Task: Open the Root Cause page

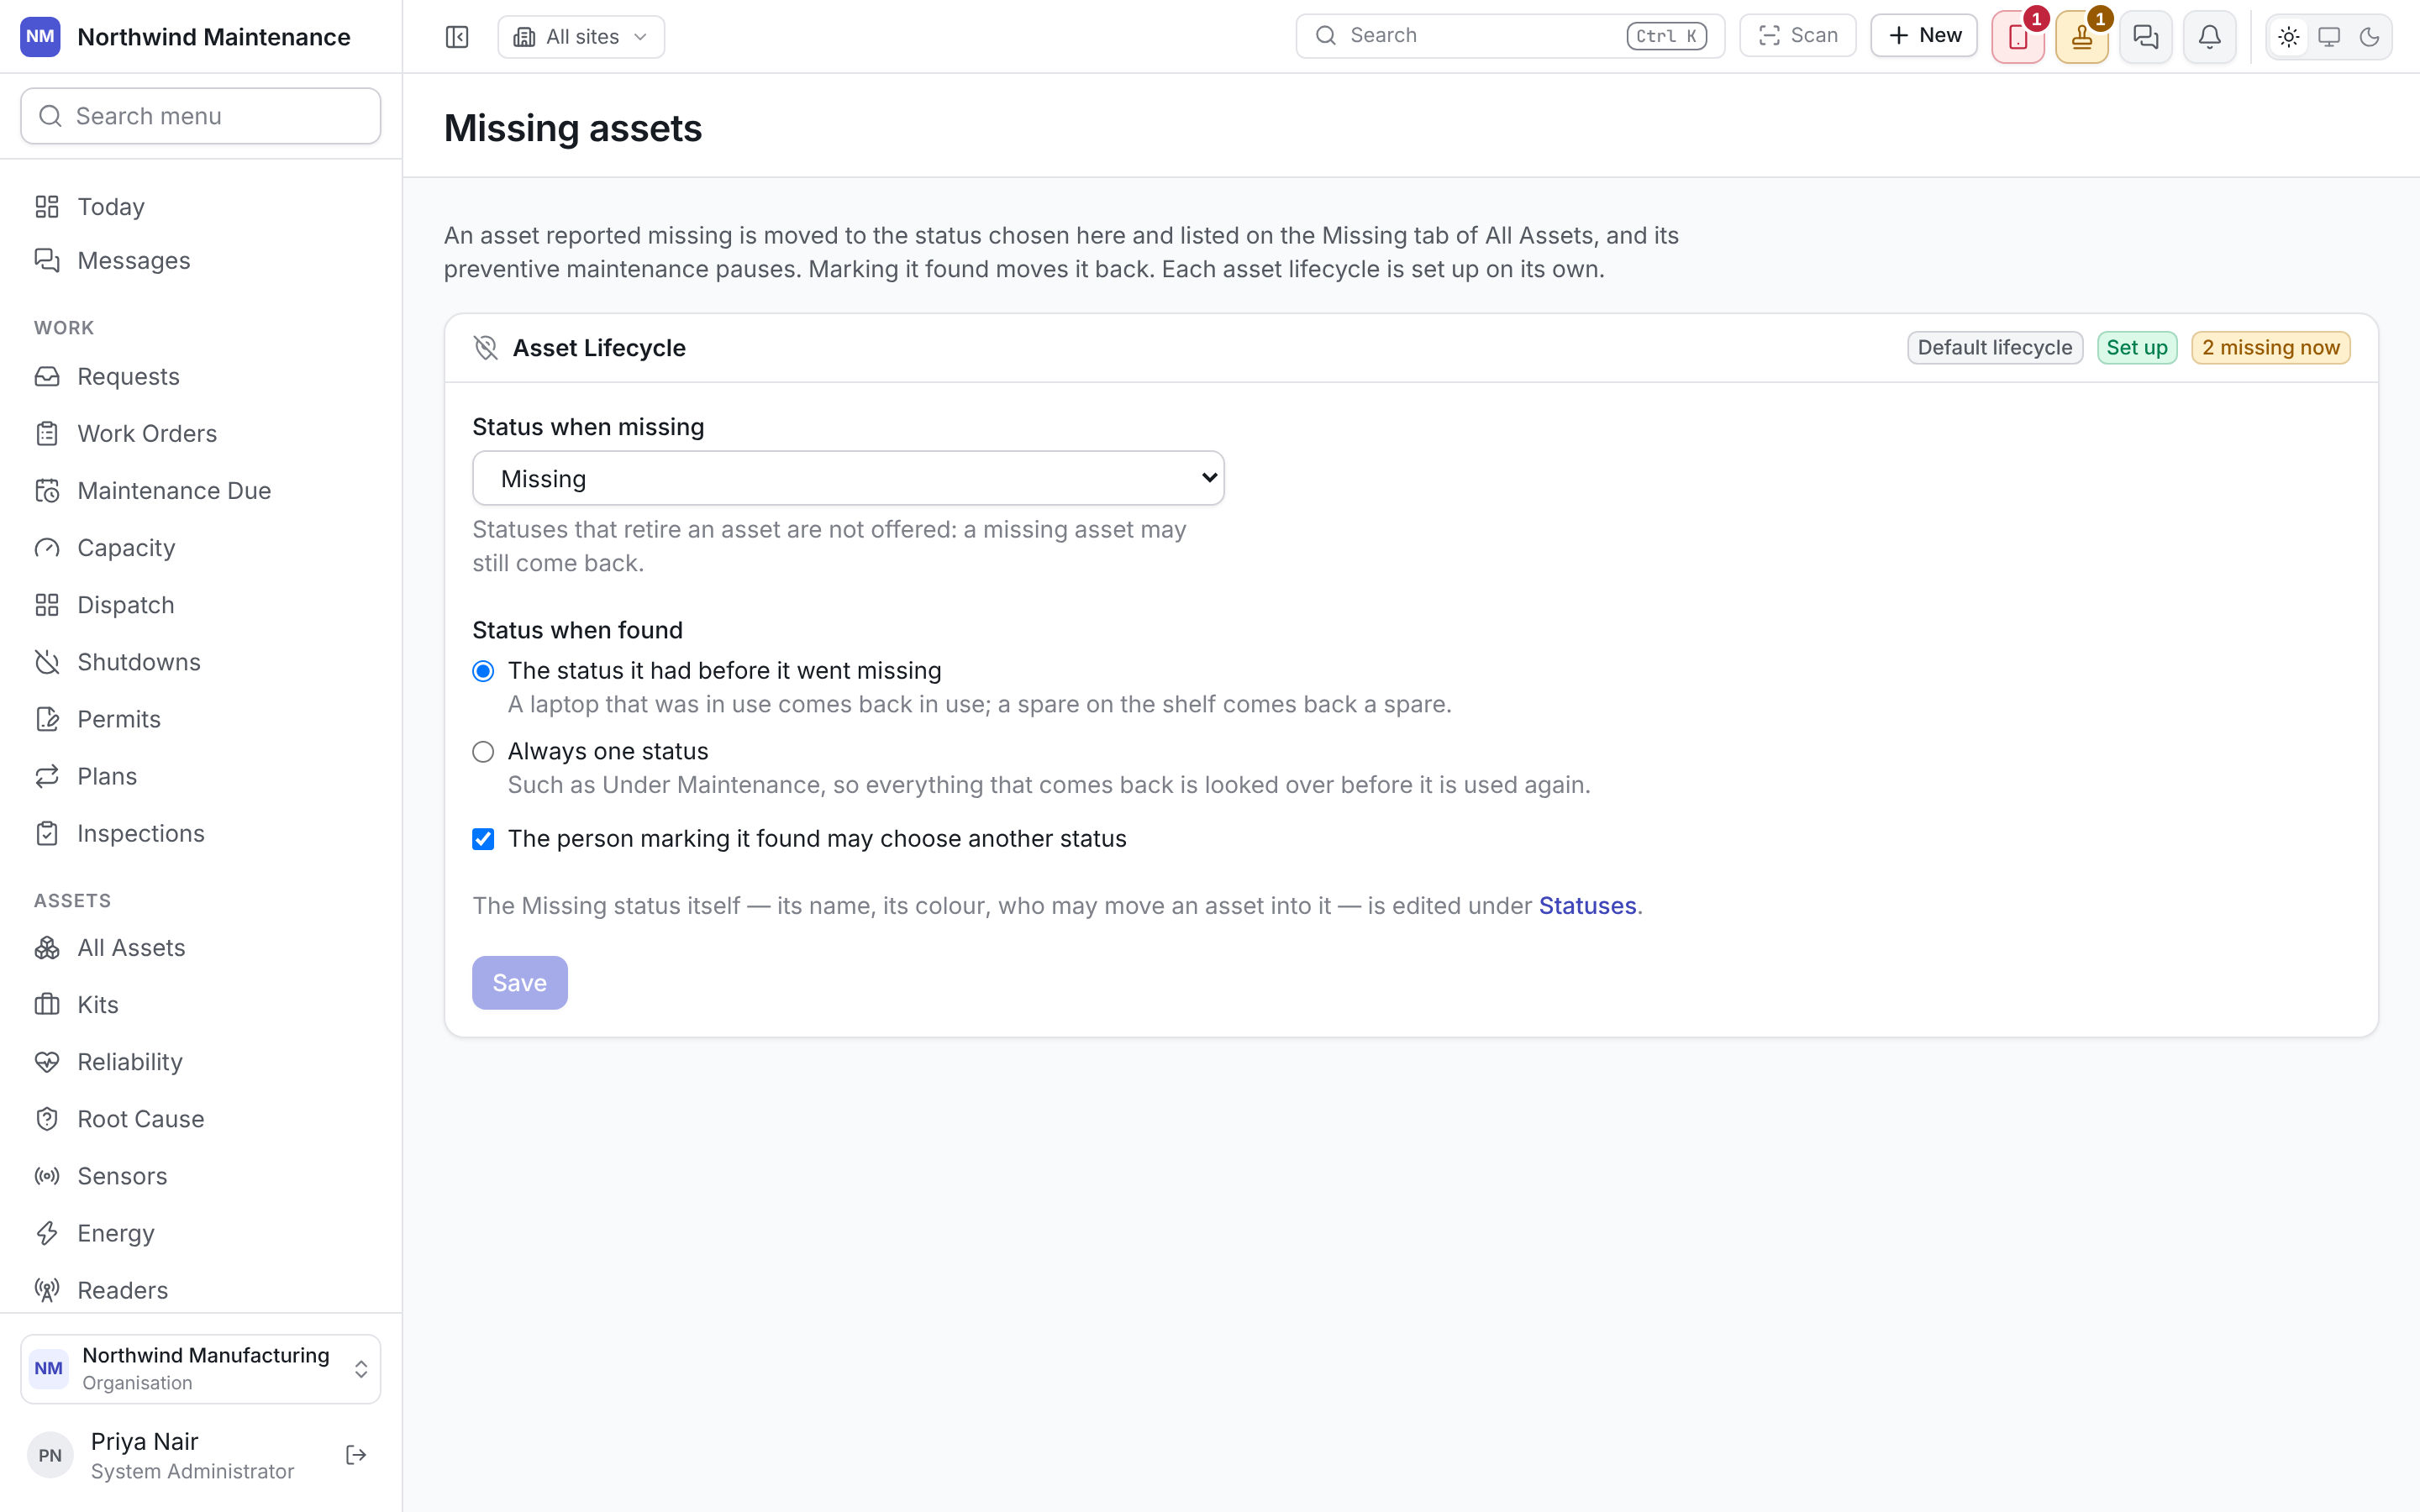Action: point(201,1119)
